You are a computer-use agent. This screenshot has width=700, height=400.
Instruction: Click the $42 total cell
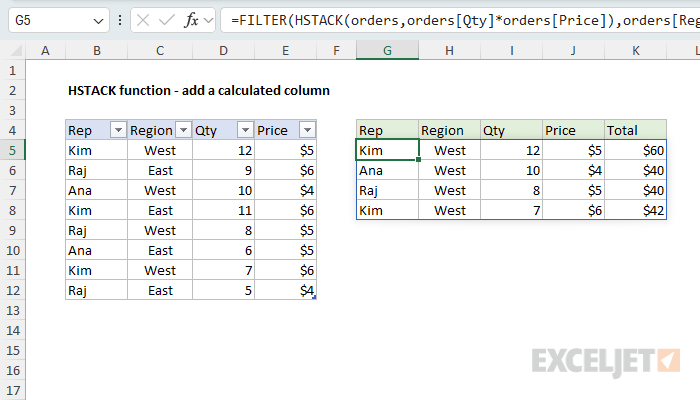pyautogui.click(x=635, y=210)
